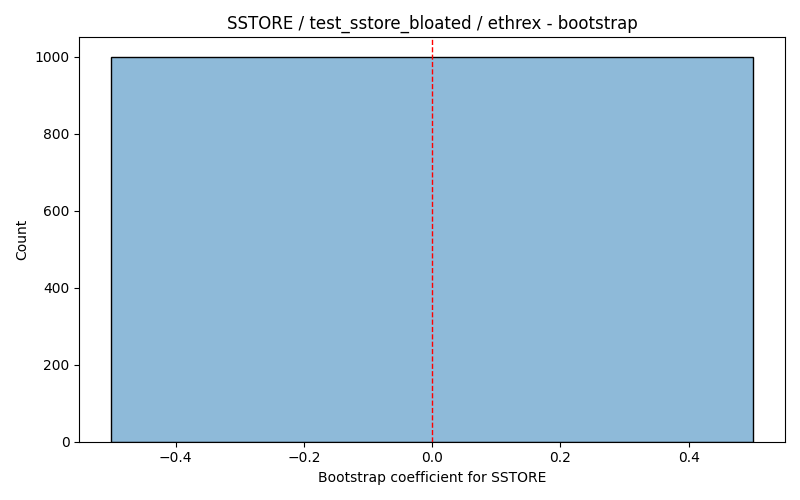Click the word SSTORE in title
Image resolution: width=800 pixels, height=500 pixels.
pos(260,23)
